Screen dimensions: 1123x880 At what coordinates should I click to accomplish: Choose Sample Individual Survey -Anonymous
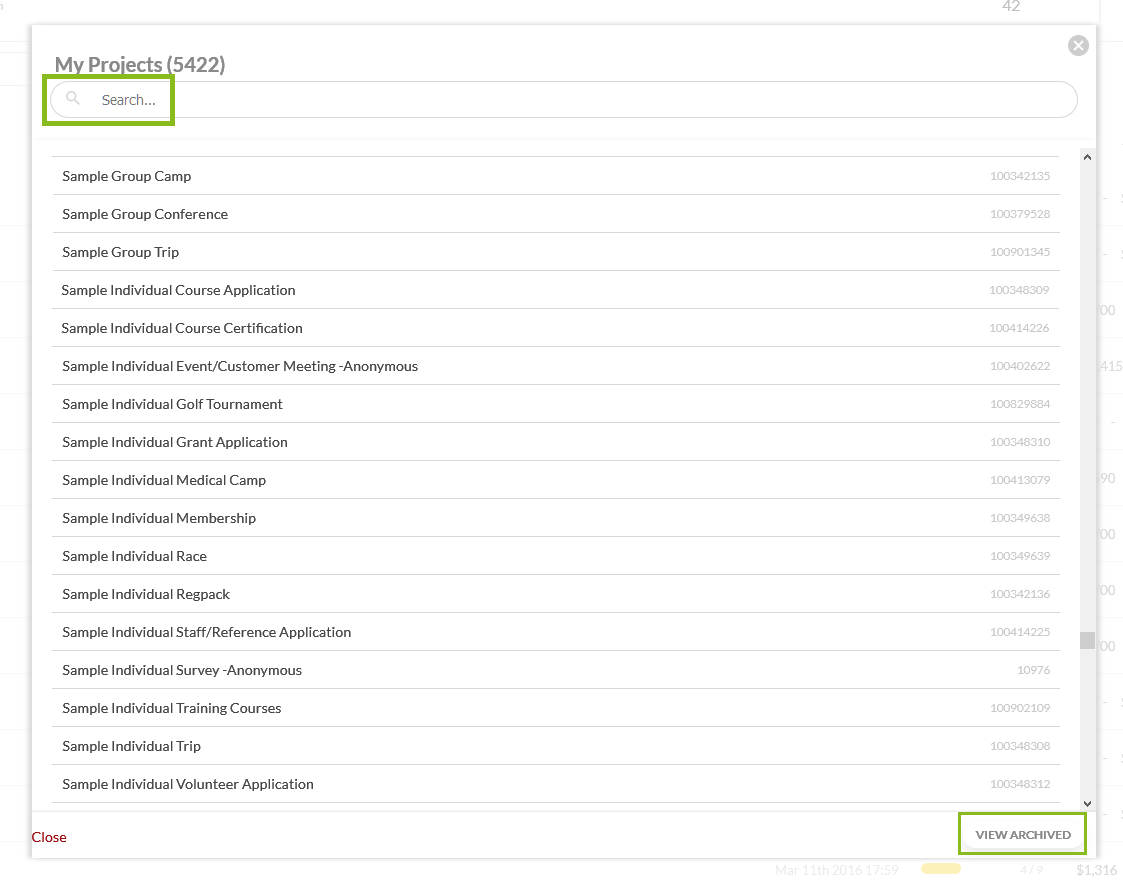tap(182, 670)
